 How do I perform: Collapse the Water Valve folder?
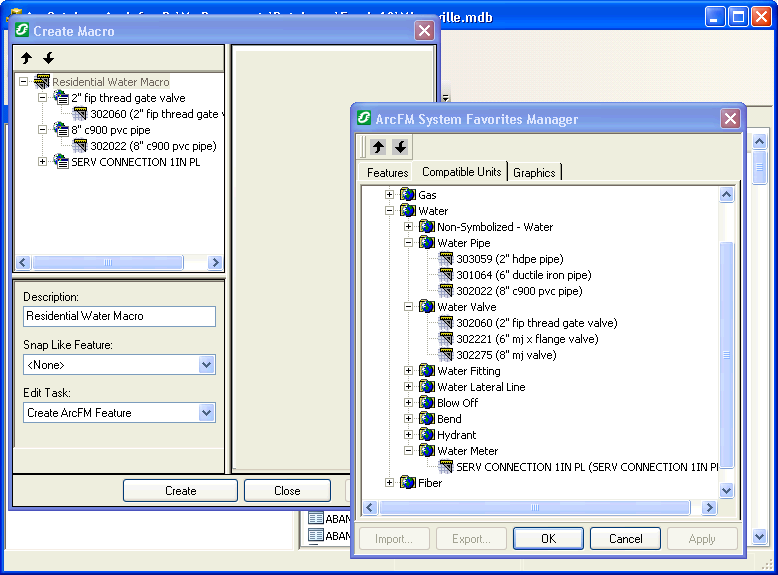tap(408, 307)
